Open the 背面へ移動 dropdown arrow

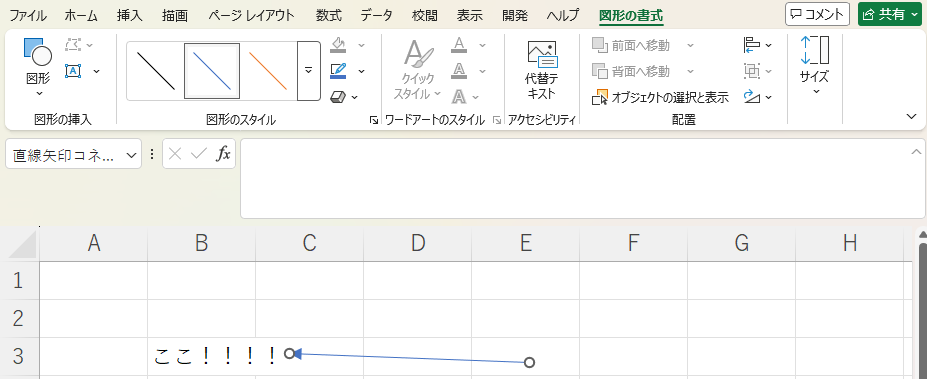690,72
